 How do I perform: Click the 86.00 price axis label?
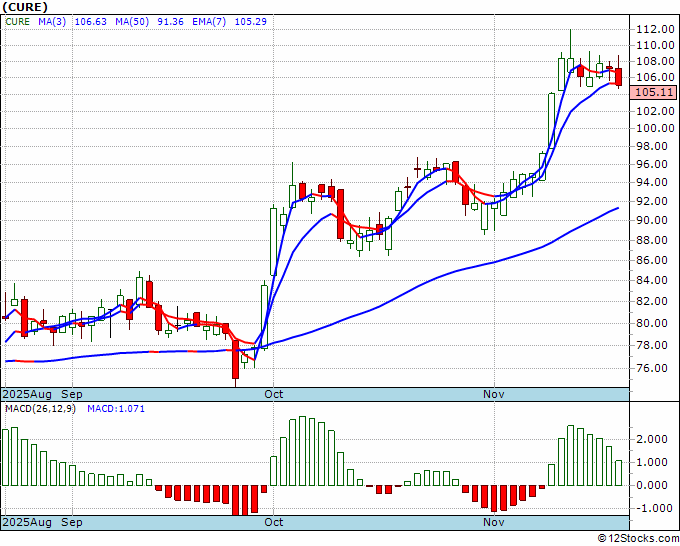(651, 261)
